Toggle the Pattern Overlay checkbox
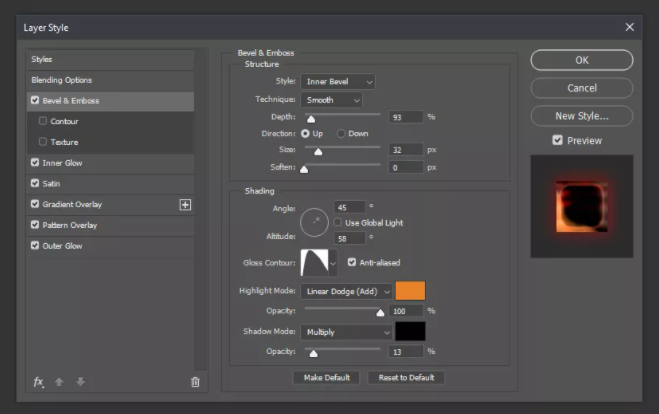Image resolution: width=659 pixels, height=414 pixels. coord(35,224)
